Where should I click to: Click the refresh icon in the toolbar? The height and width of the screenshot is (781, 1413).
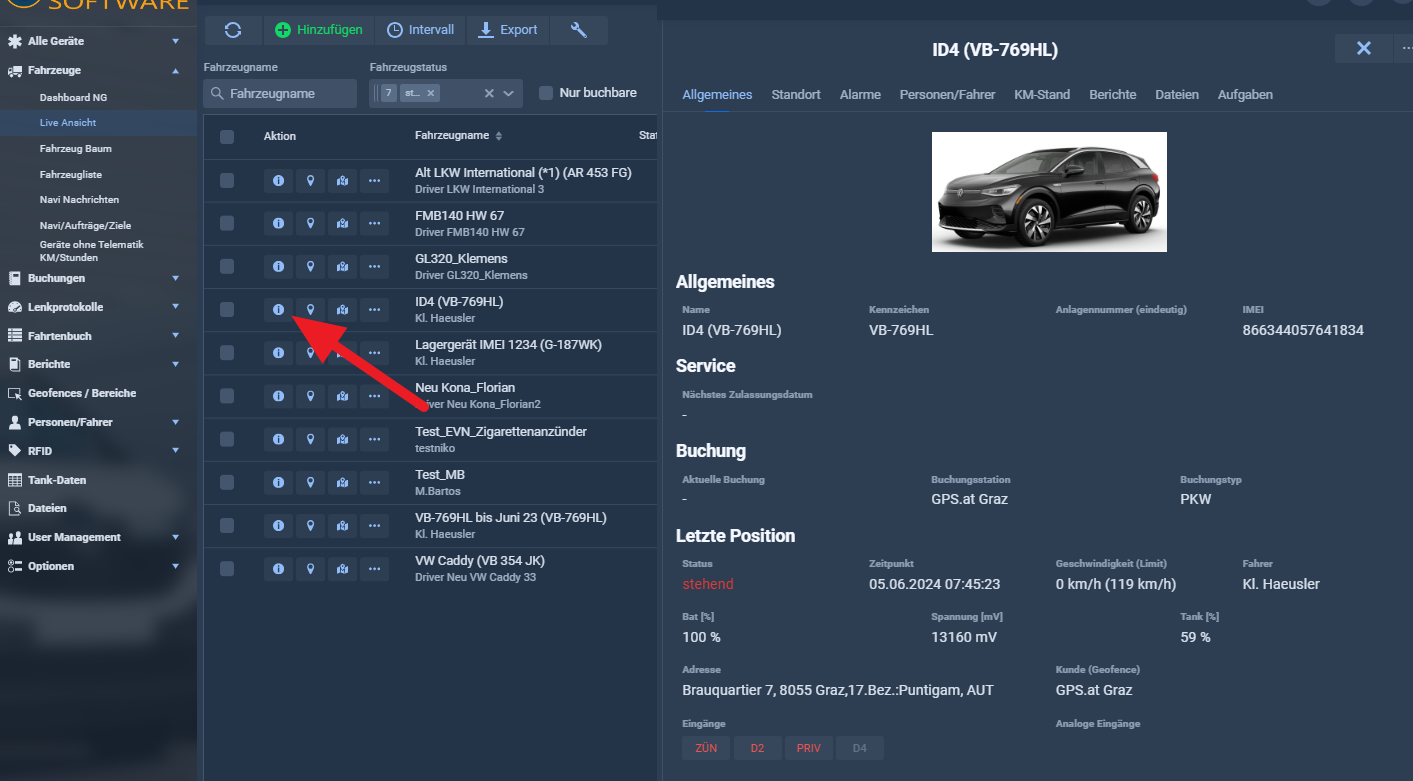[x=233, y=30]
